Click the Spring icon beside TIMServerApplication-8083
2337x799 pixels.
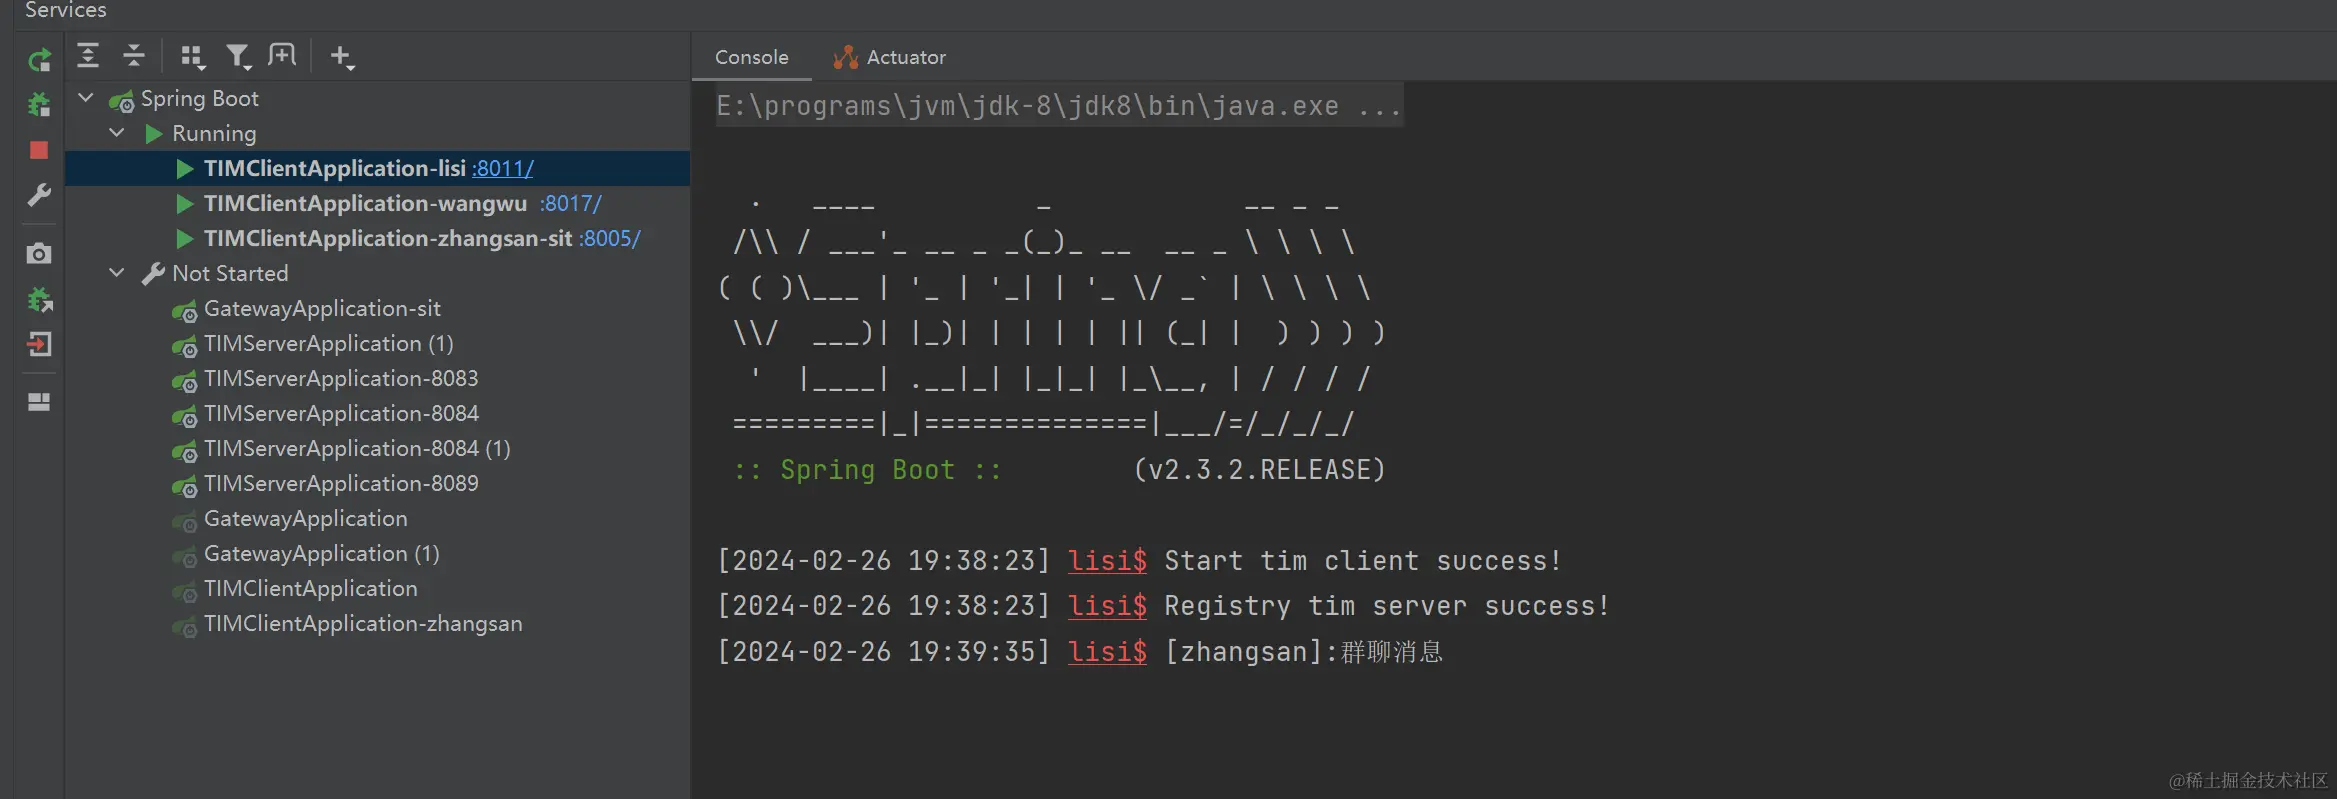[x=184, y=381]
